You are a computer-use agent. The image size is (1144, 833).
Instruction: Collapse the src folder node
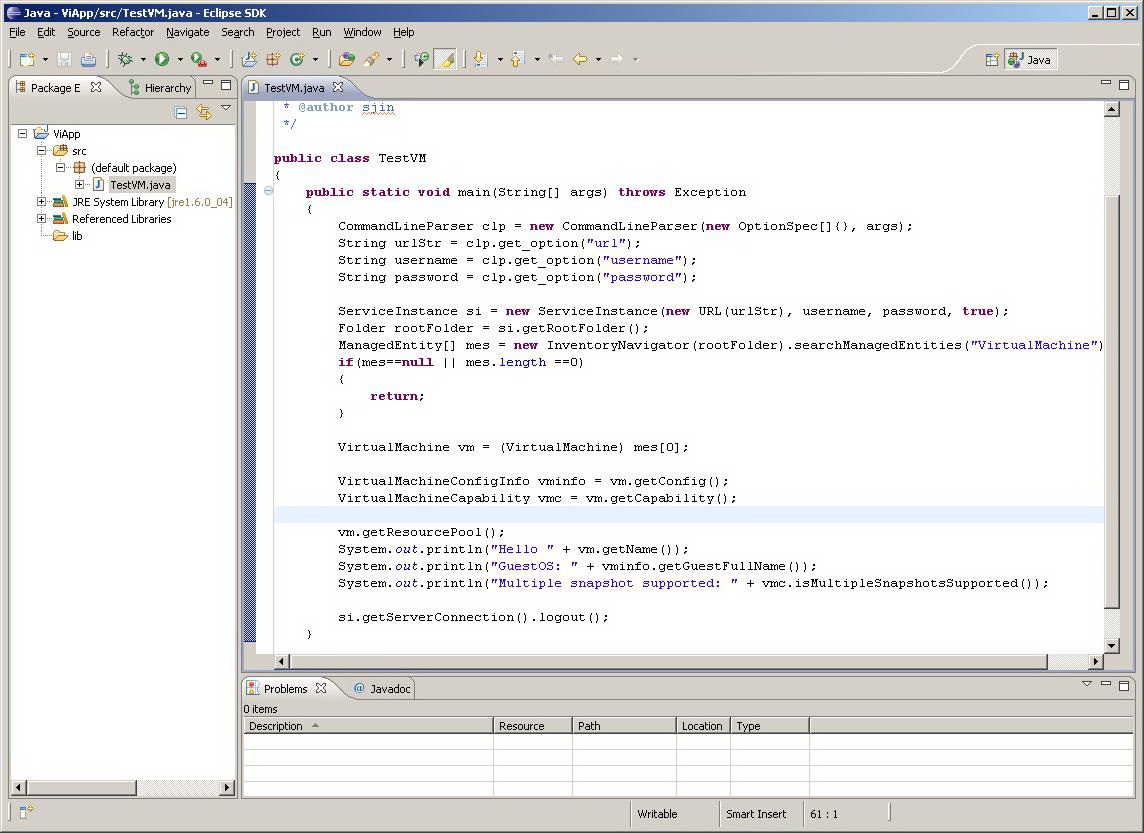[x=42, y=150]
